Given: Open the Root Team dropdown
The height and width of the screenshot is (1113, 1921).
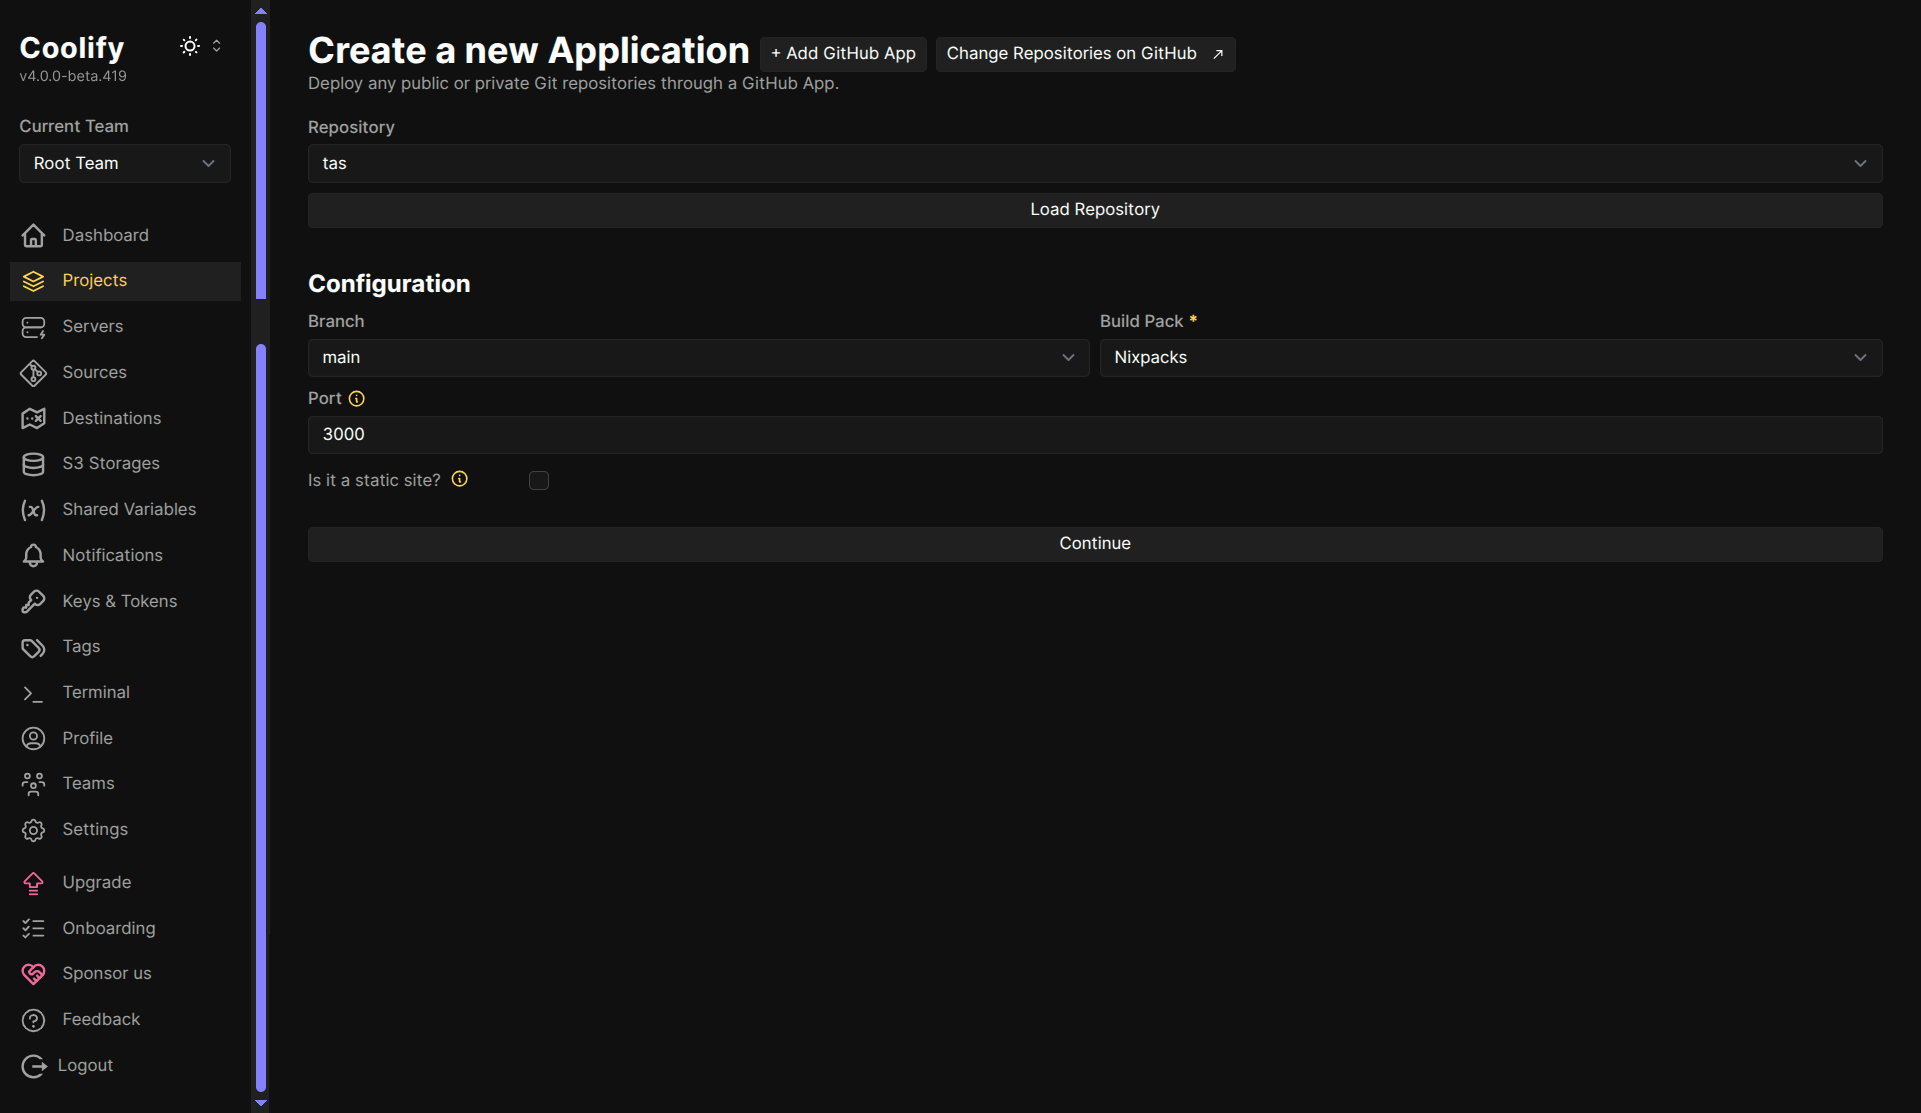Looking at the screenshot, I should pyautogui.click(x=124, y=163).
